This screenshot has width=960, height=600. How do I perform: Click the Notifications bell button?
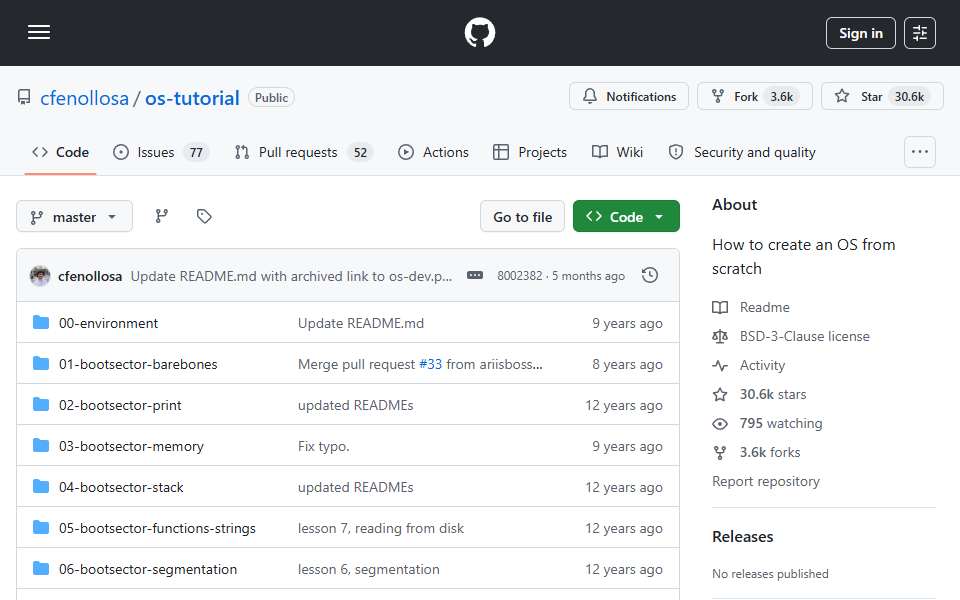[629, 97]
